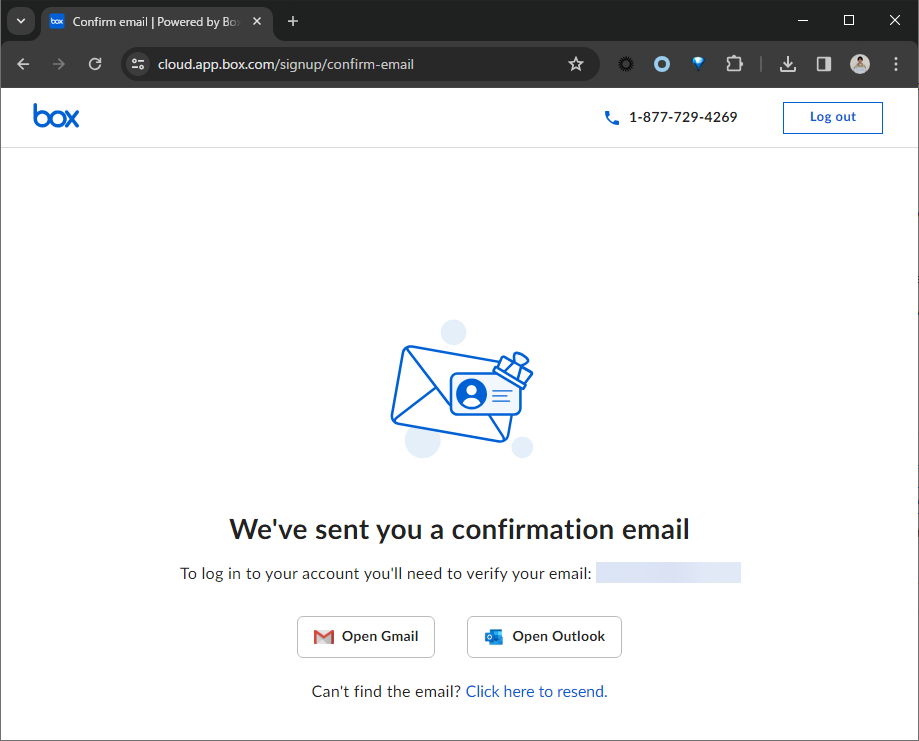Reload the current page
Viewport: 919px width, 741px height.
pos(95,64)
